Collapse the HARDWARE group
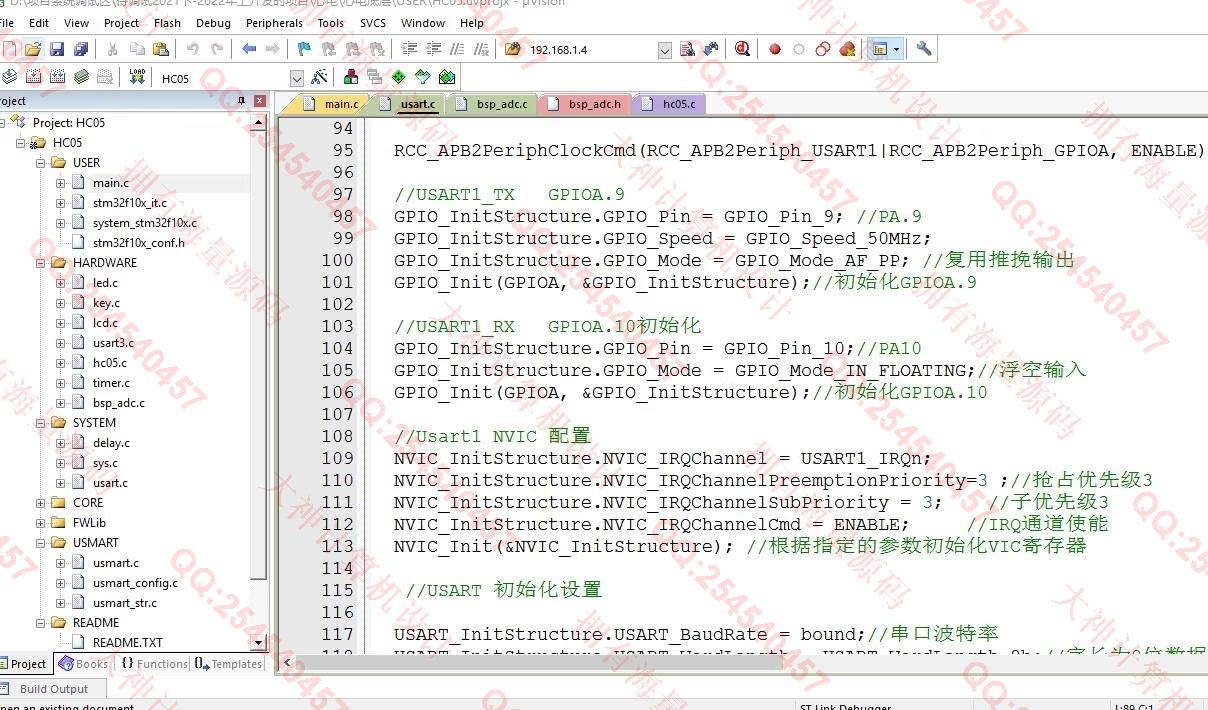Image resolution: width=1208 pixels, height=710 pixels. [41, 263]
